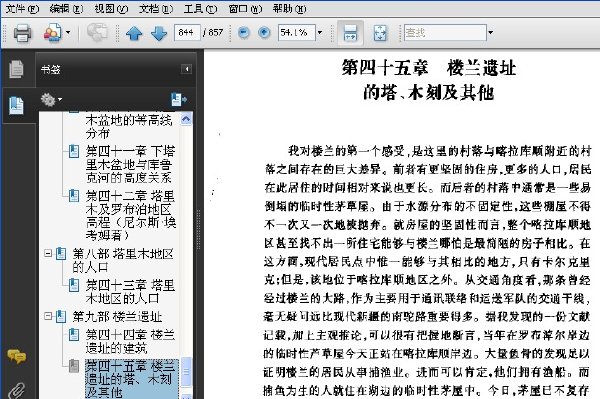Click the grayed-out comment bubbles icon
Image resolution: width=600 pixels, height=399 pixels.
pos(97,33)
